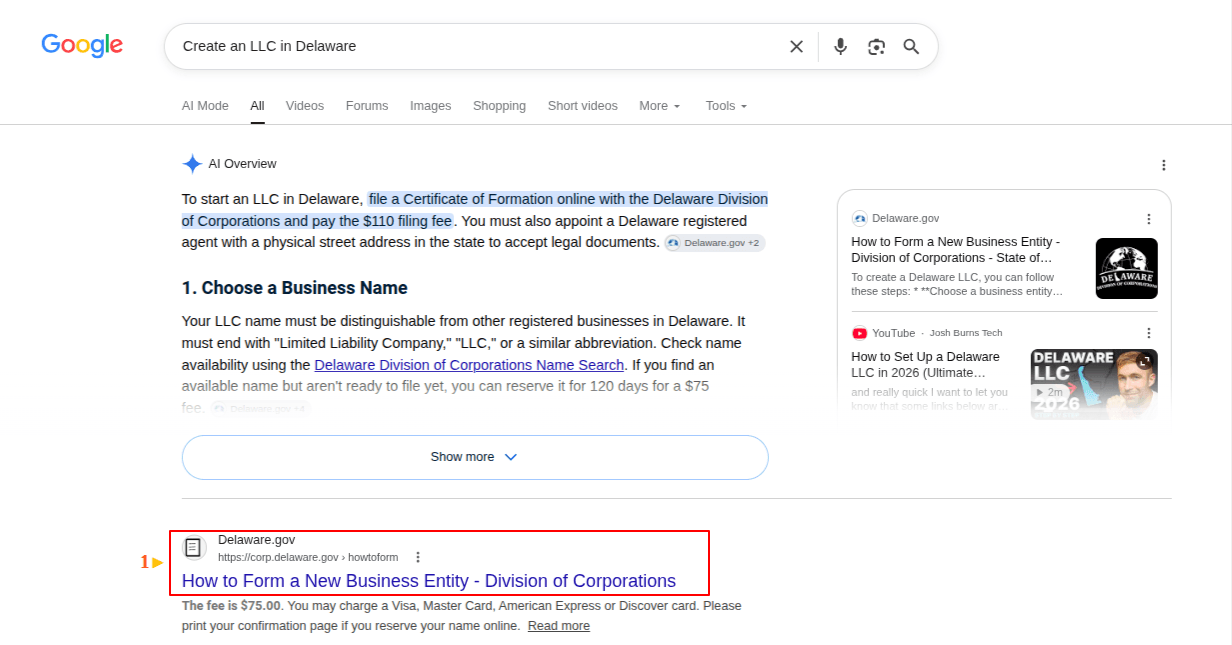The height and width of the screenshot is (645, 1232).
Task: Open Delaware.gov source card title
Action: [955, 249]
